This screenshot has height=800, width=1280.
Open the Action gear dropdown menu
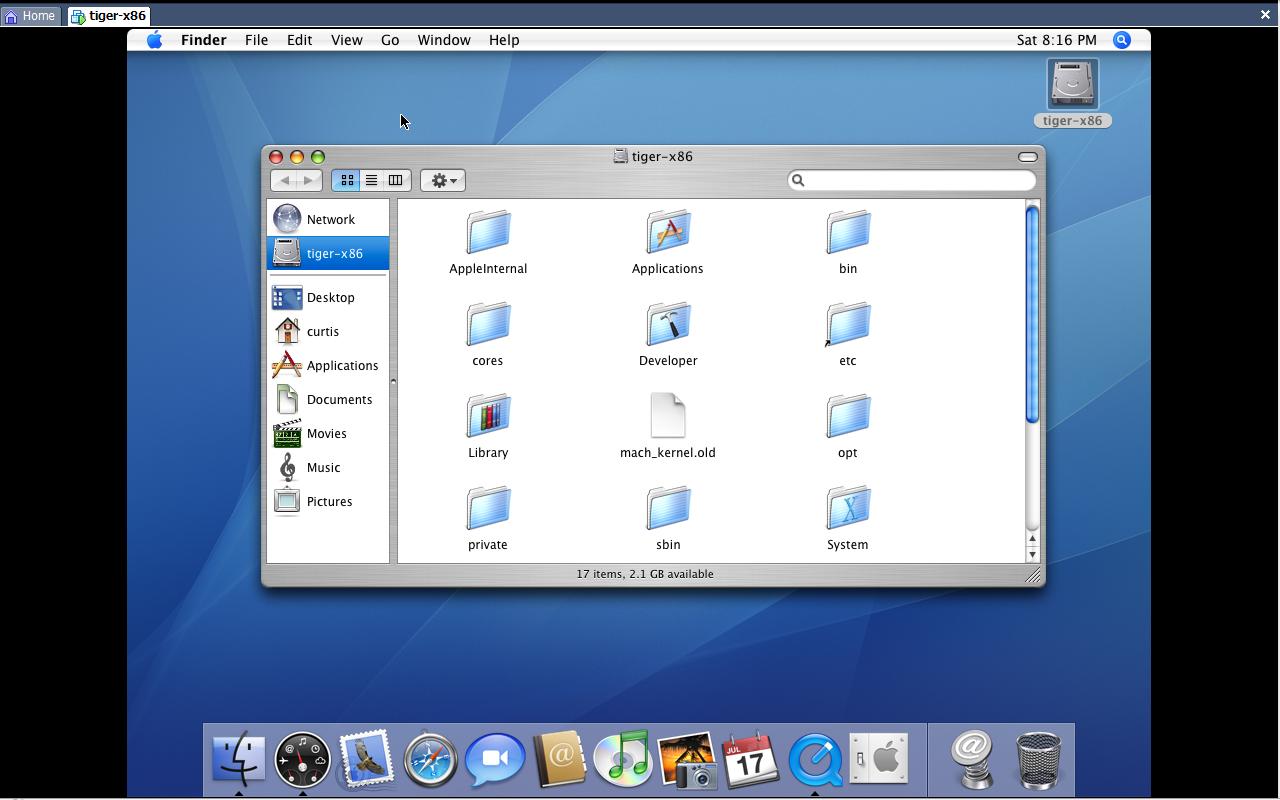tap(443, 180)
